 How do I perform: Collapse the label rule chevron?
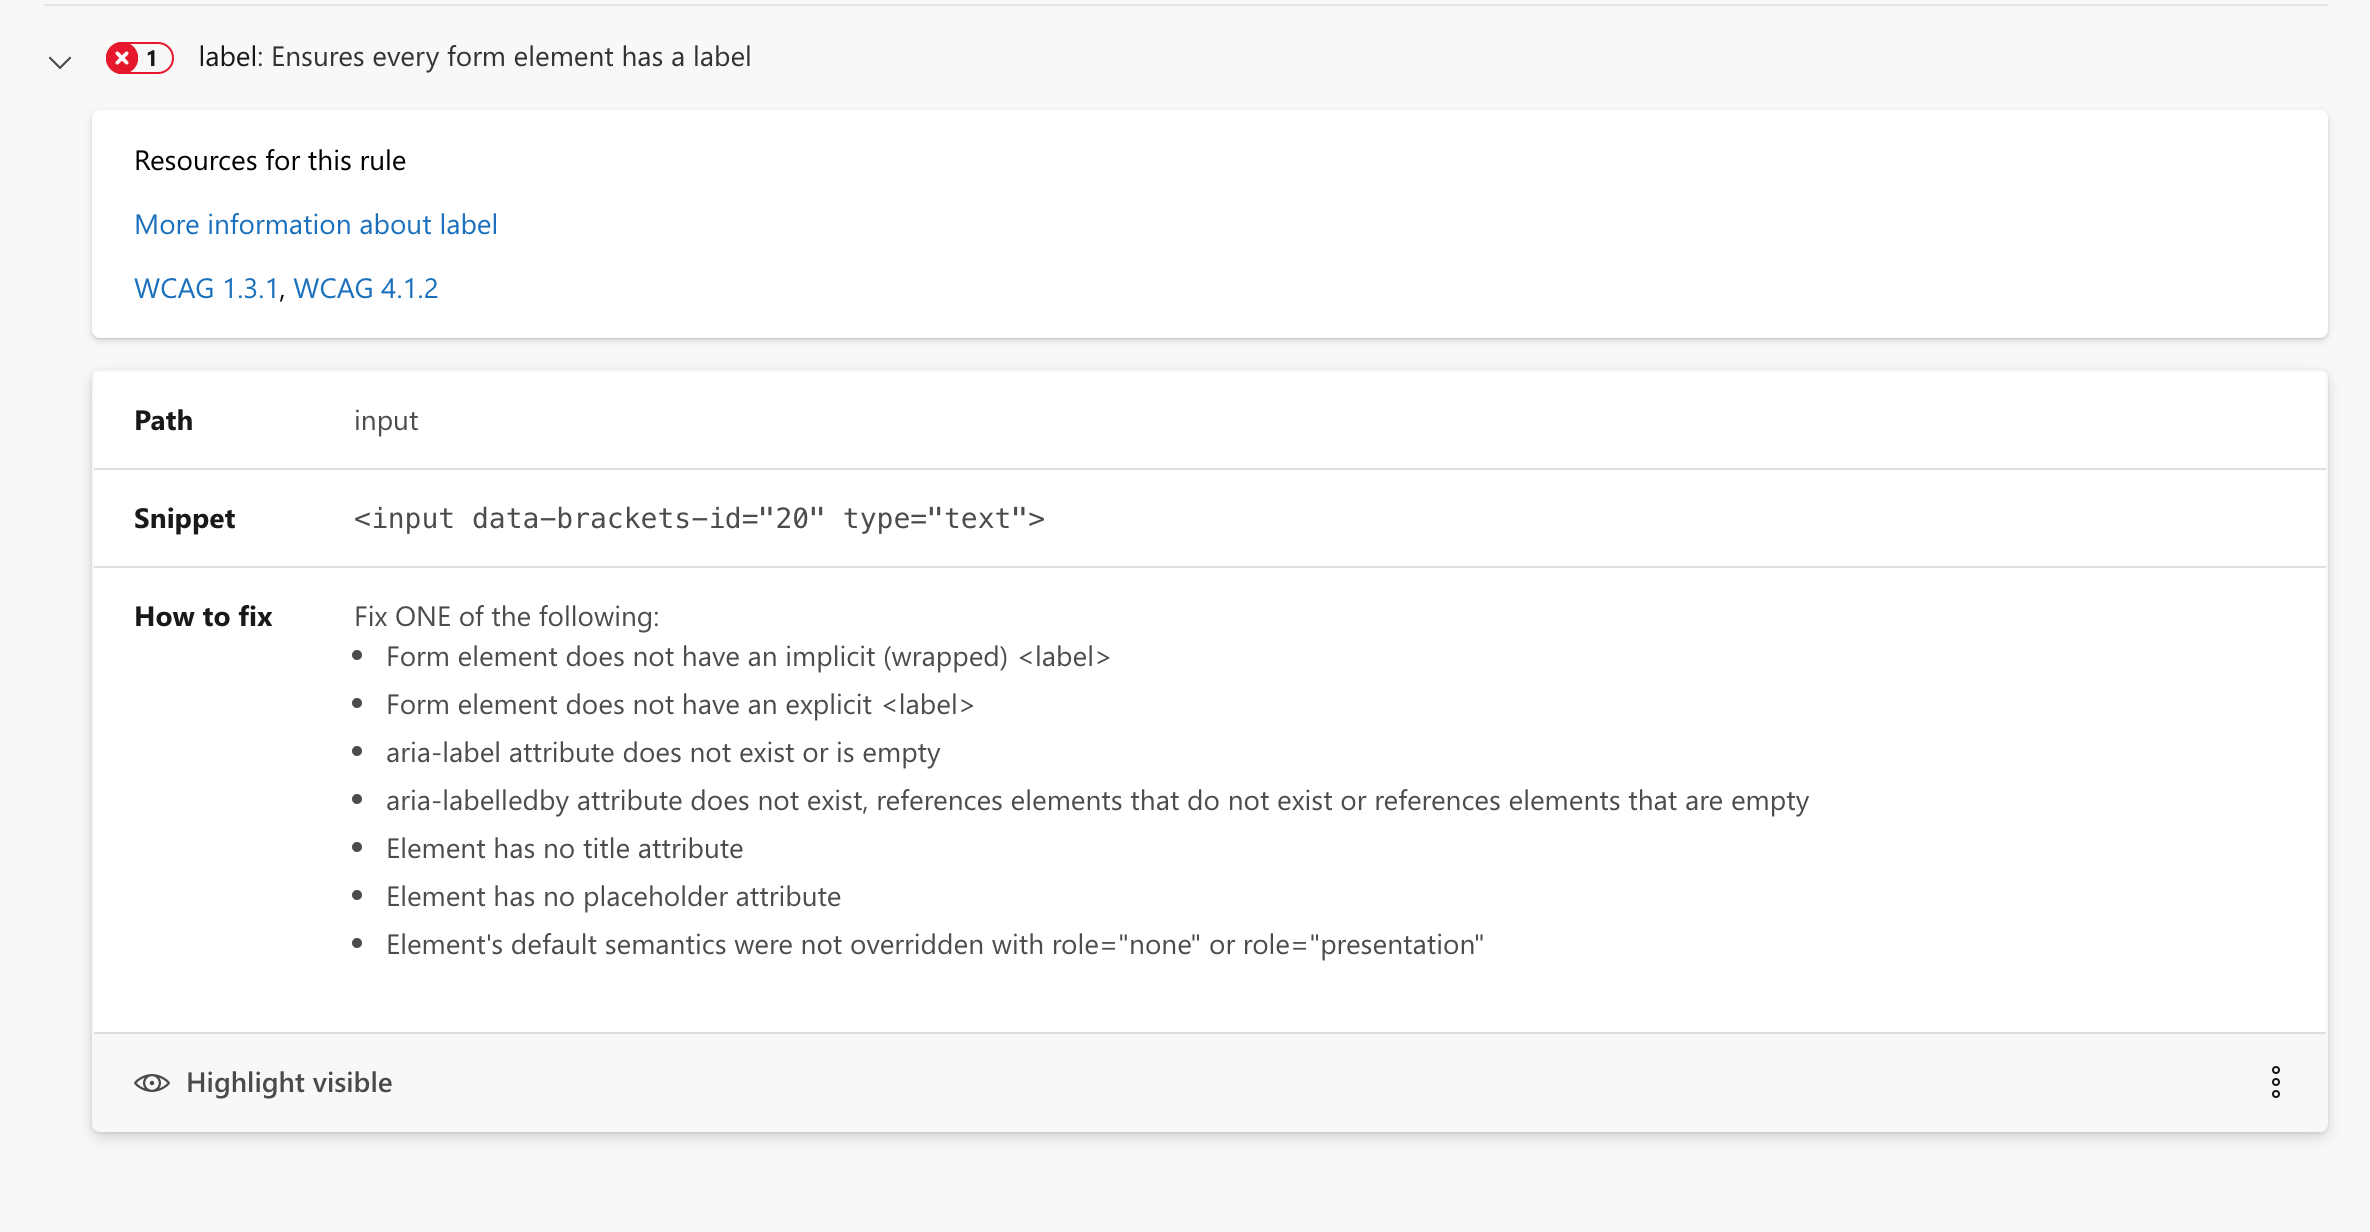coord(60,62)
